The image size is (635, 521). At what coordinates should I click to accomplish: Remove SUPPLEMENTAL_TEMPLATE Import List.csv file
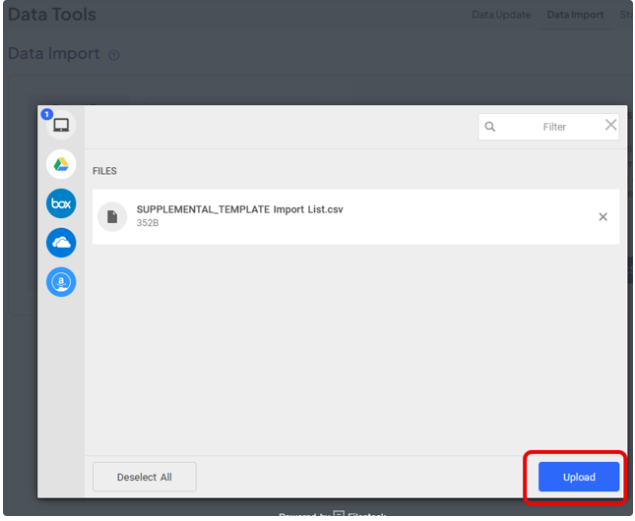(603, 217)
